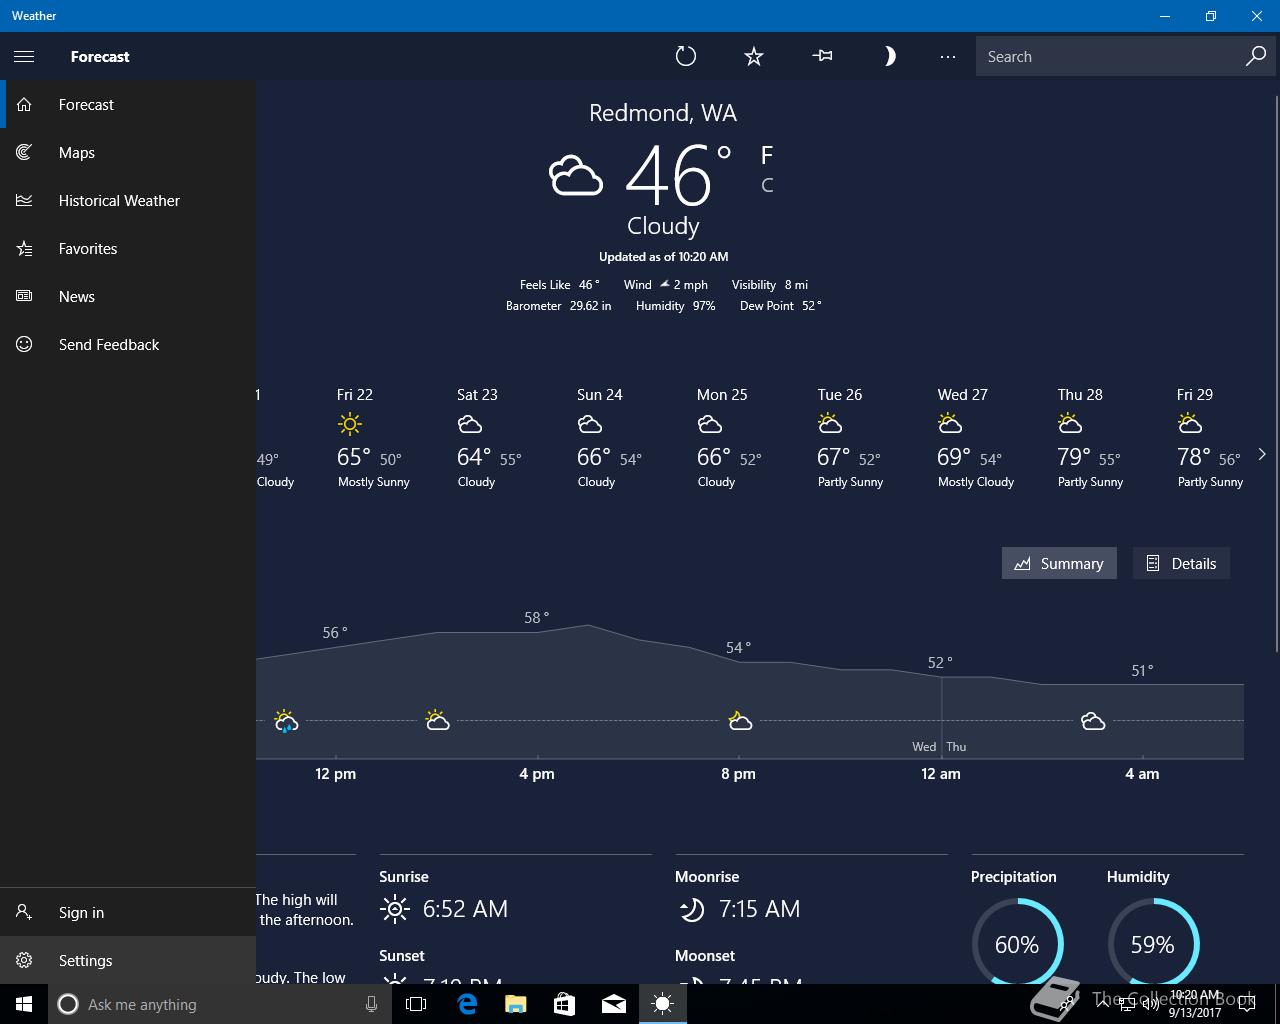This screenshot has width=1280, height=1024.
Task: Open Favorites in the sidebar
Action: [128, 248]
